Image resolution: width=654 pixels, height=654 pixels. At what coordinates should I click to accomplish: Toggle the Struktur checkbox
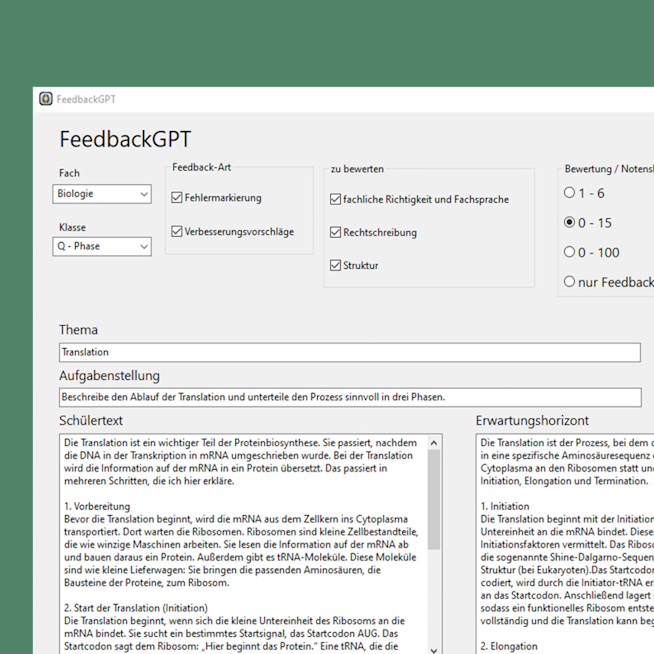click(x=335, y=265)
